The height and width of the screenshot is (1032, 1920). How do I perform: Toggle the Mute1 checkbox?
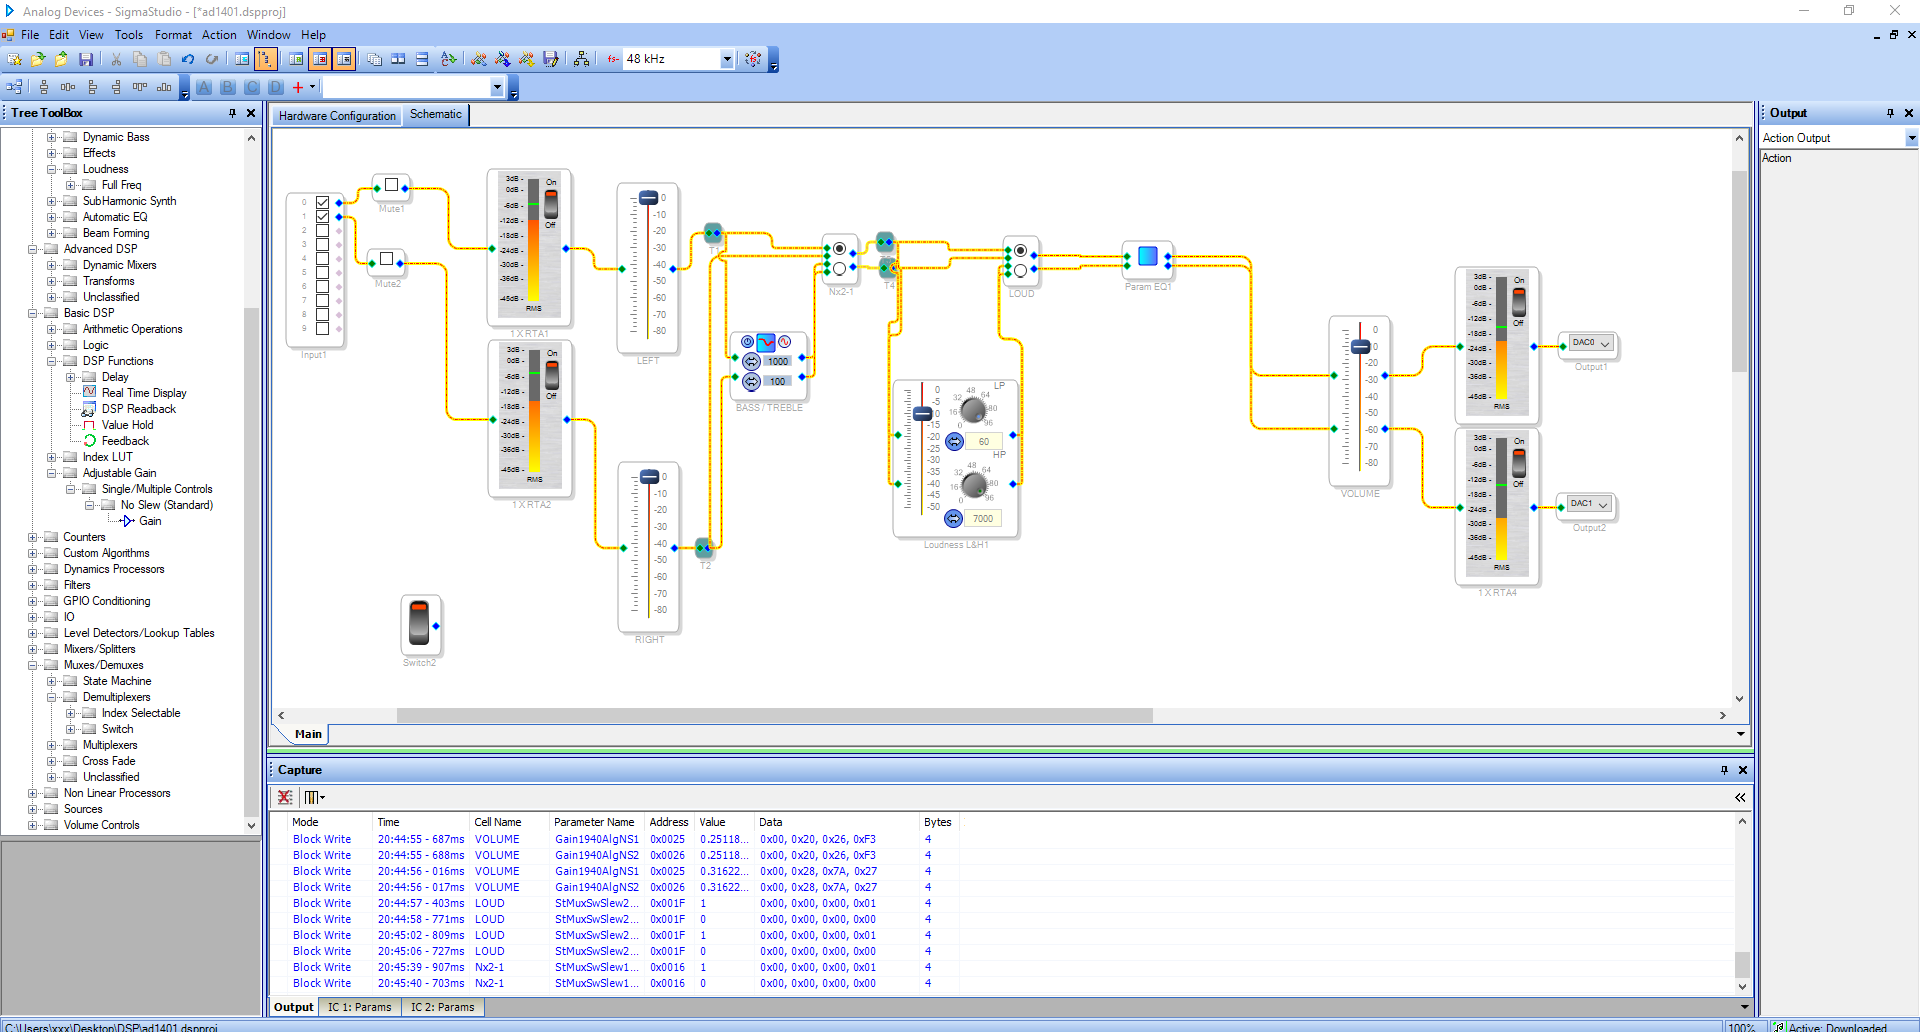[391, 185]
